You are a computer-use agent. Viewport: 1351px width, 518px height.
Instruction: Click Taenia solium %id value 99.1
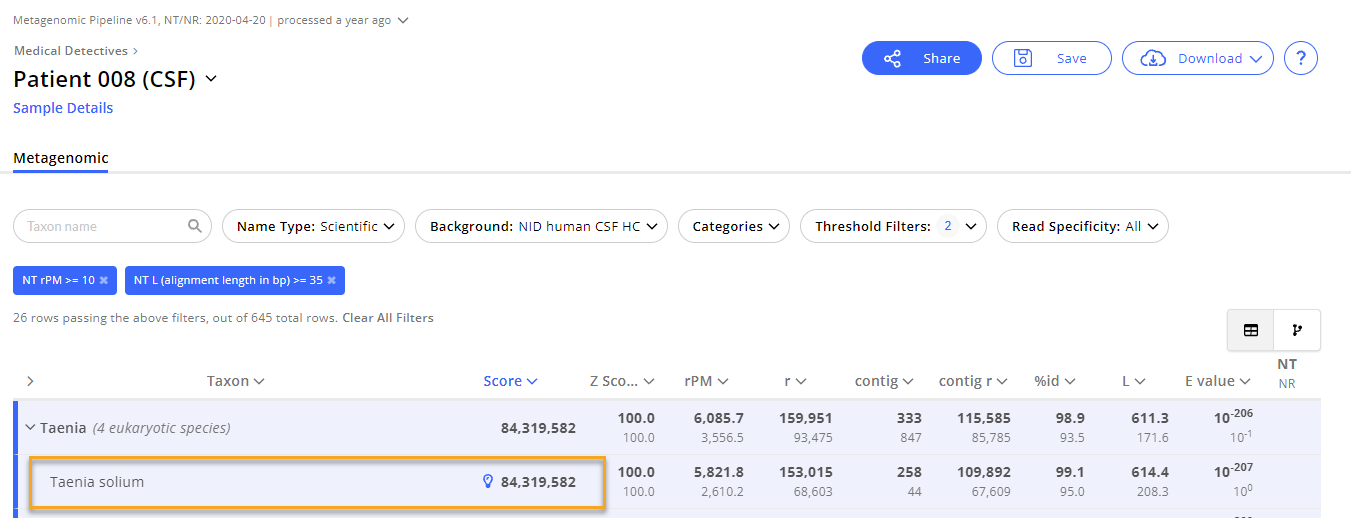pos(1070,472)
